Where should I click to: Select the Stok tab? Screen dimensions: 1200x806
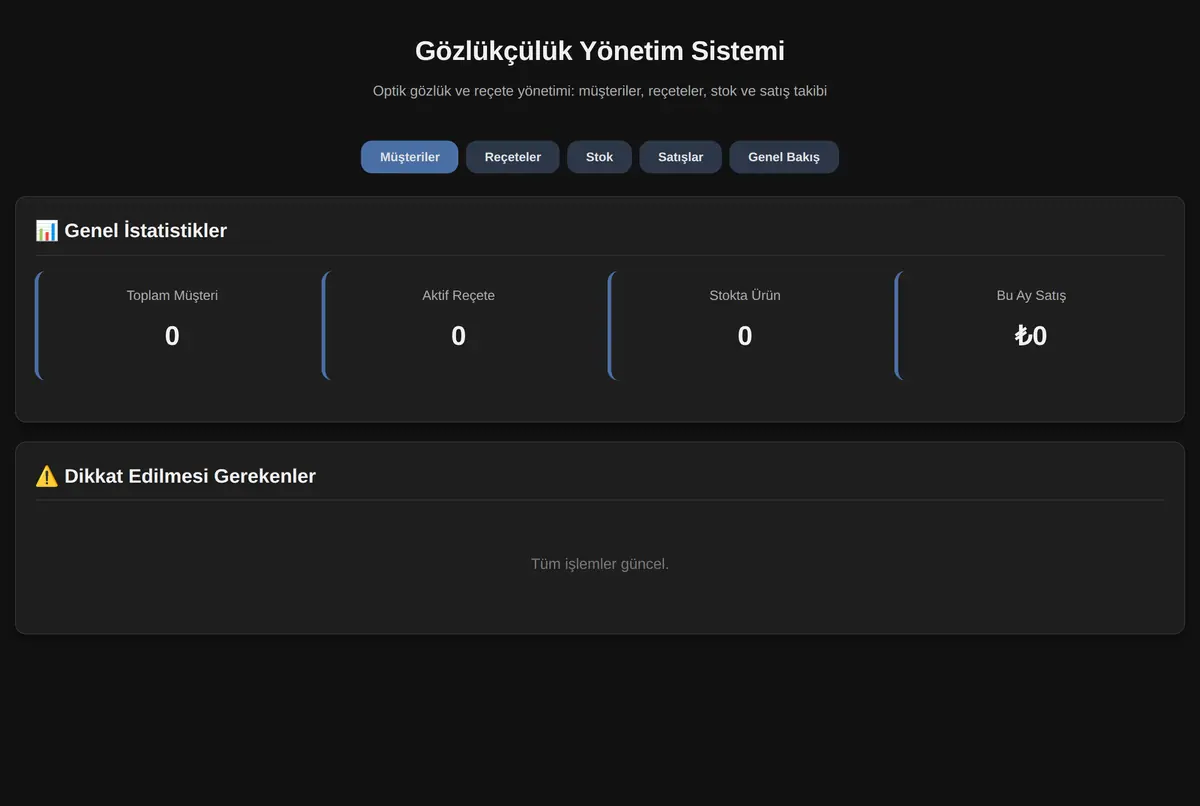pos(600,157)
